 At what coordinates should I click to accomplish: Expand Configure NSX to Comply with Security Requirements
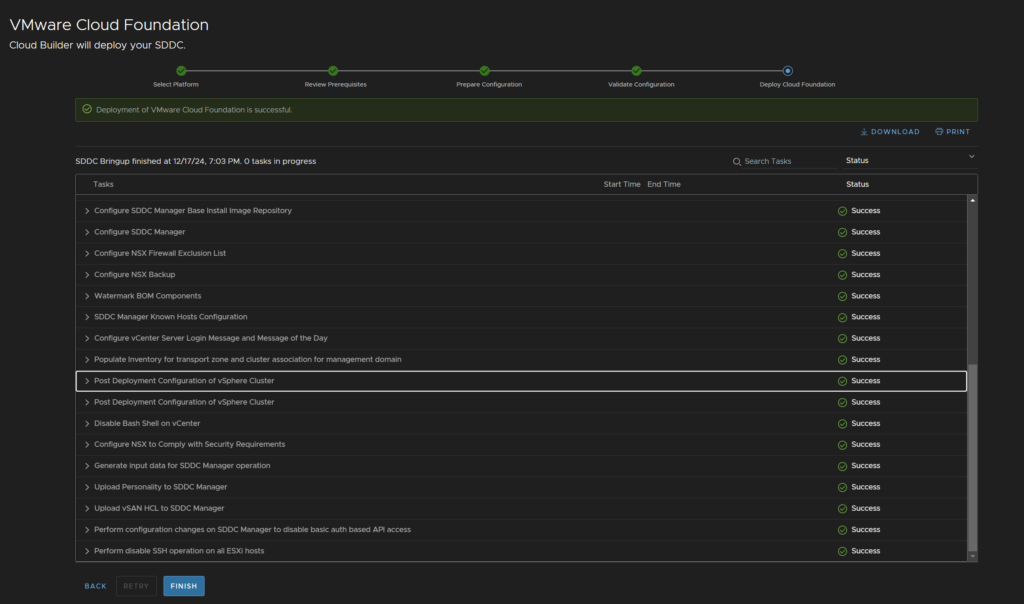click(87, 445)
